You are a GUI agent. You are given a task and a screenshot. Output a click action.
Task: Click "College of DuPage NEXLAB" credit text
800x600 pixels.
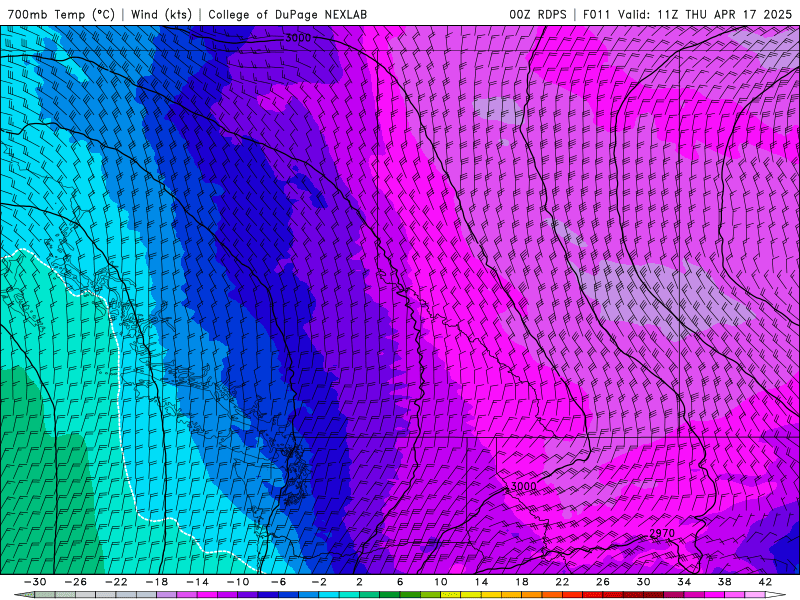click(x=287, y=14)
